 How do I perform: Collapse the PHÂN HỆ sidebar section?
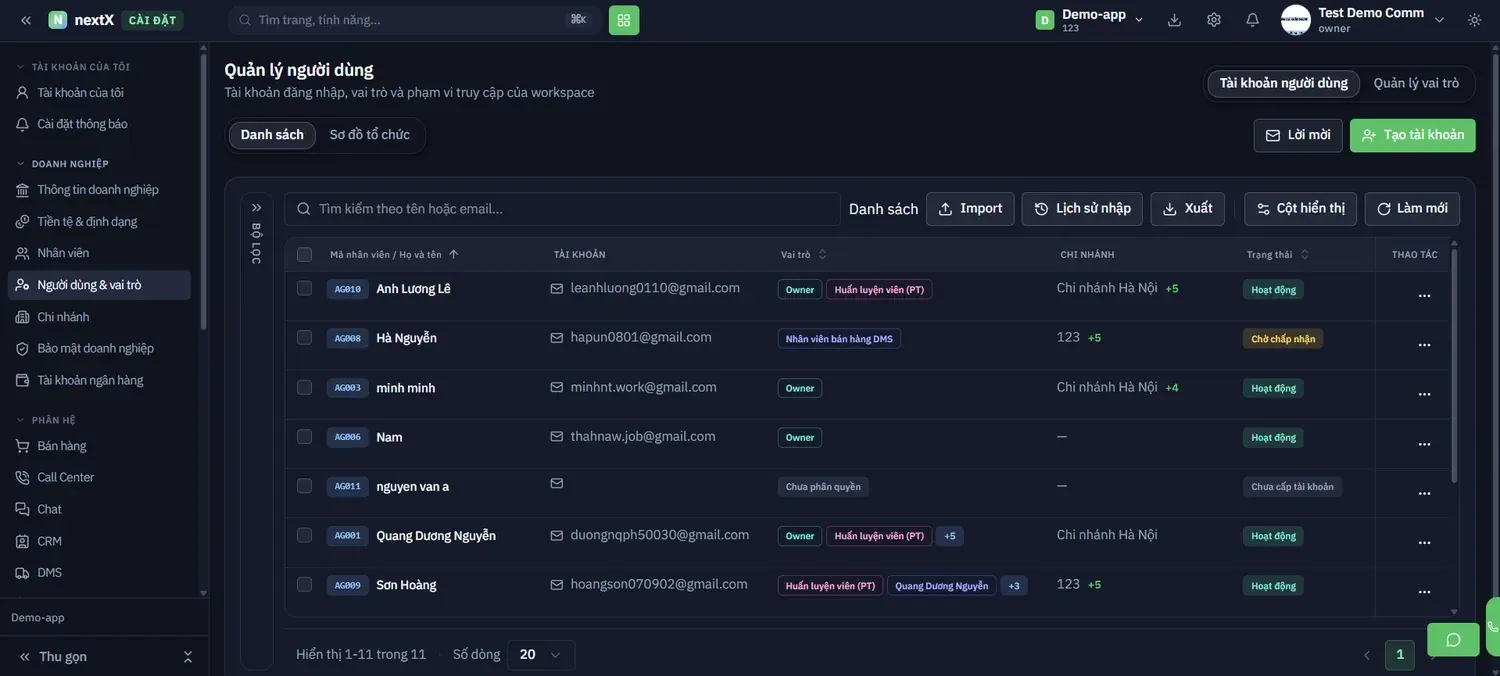pos(46,420)
